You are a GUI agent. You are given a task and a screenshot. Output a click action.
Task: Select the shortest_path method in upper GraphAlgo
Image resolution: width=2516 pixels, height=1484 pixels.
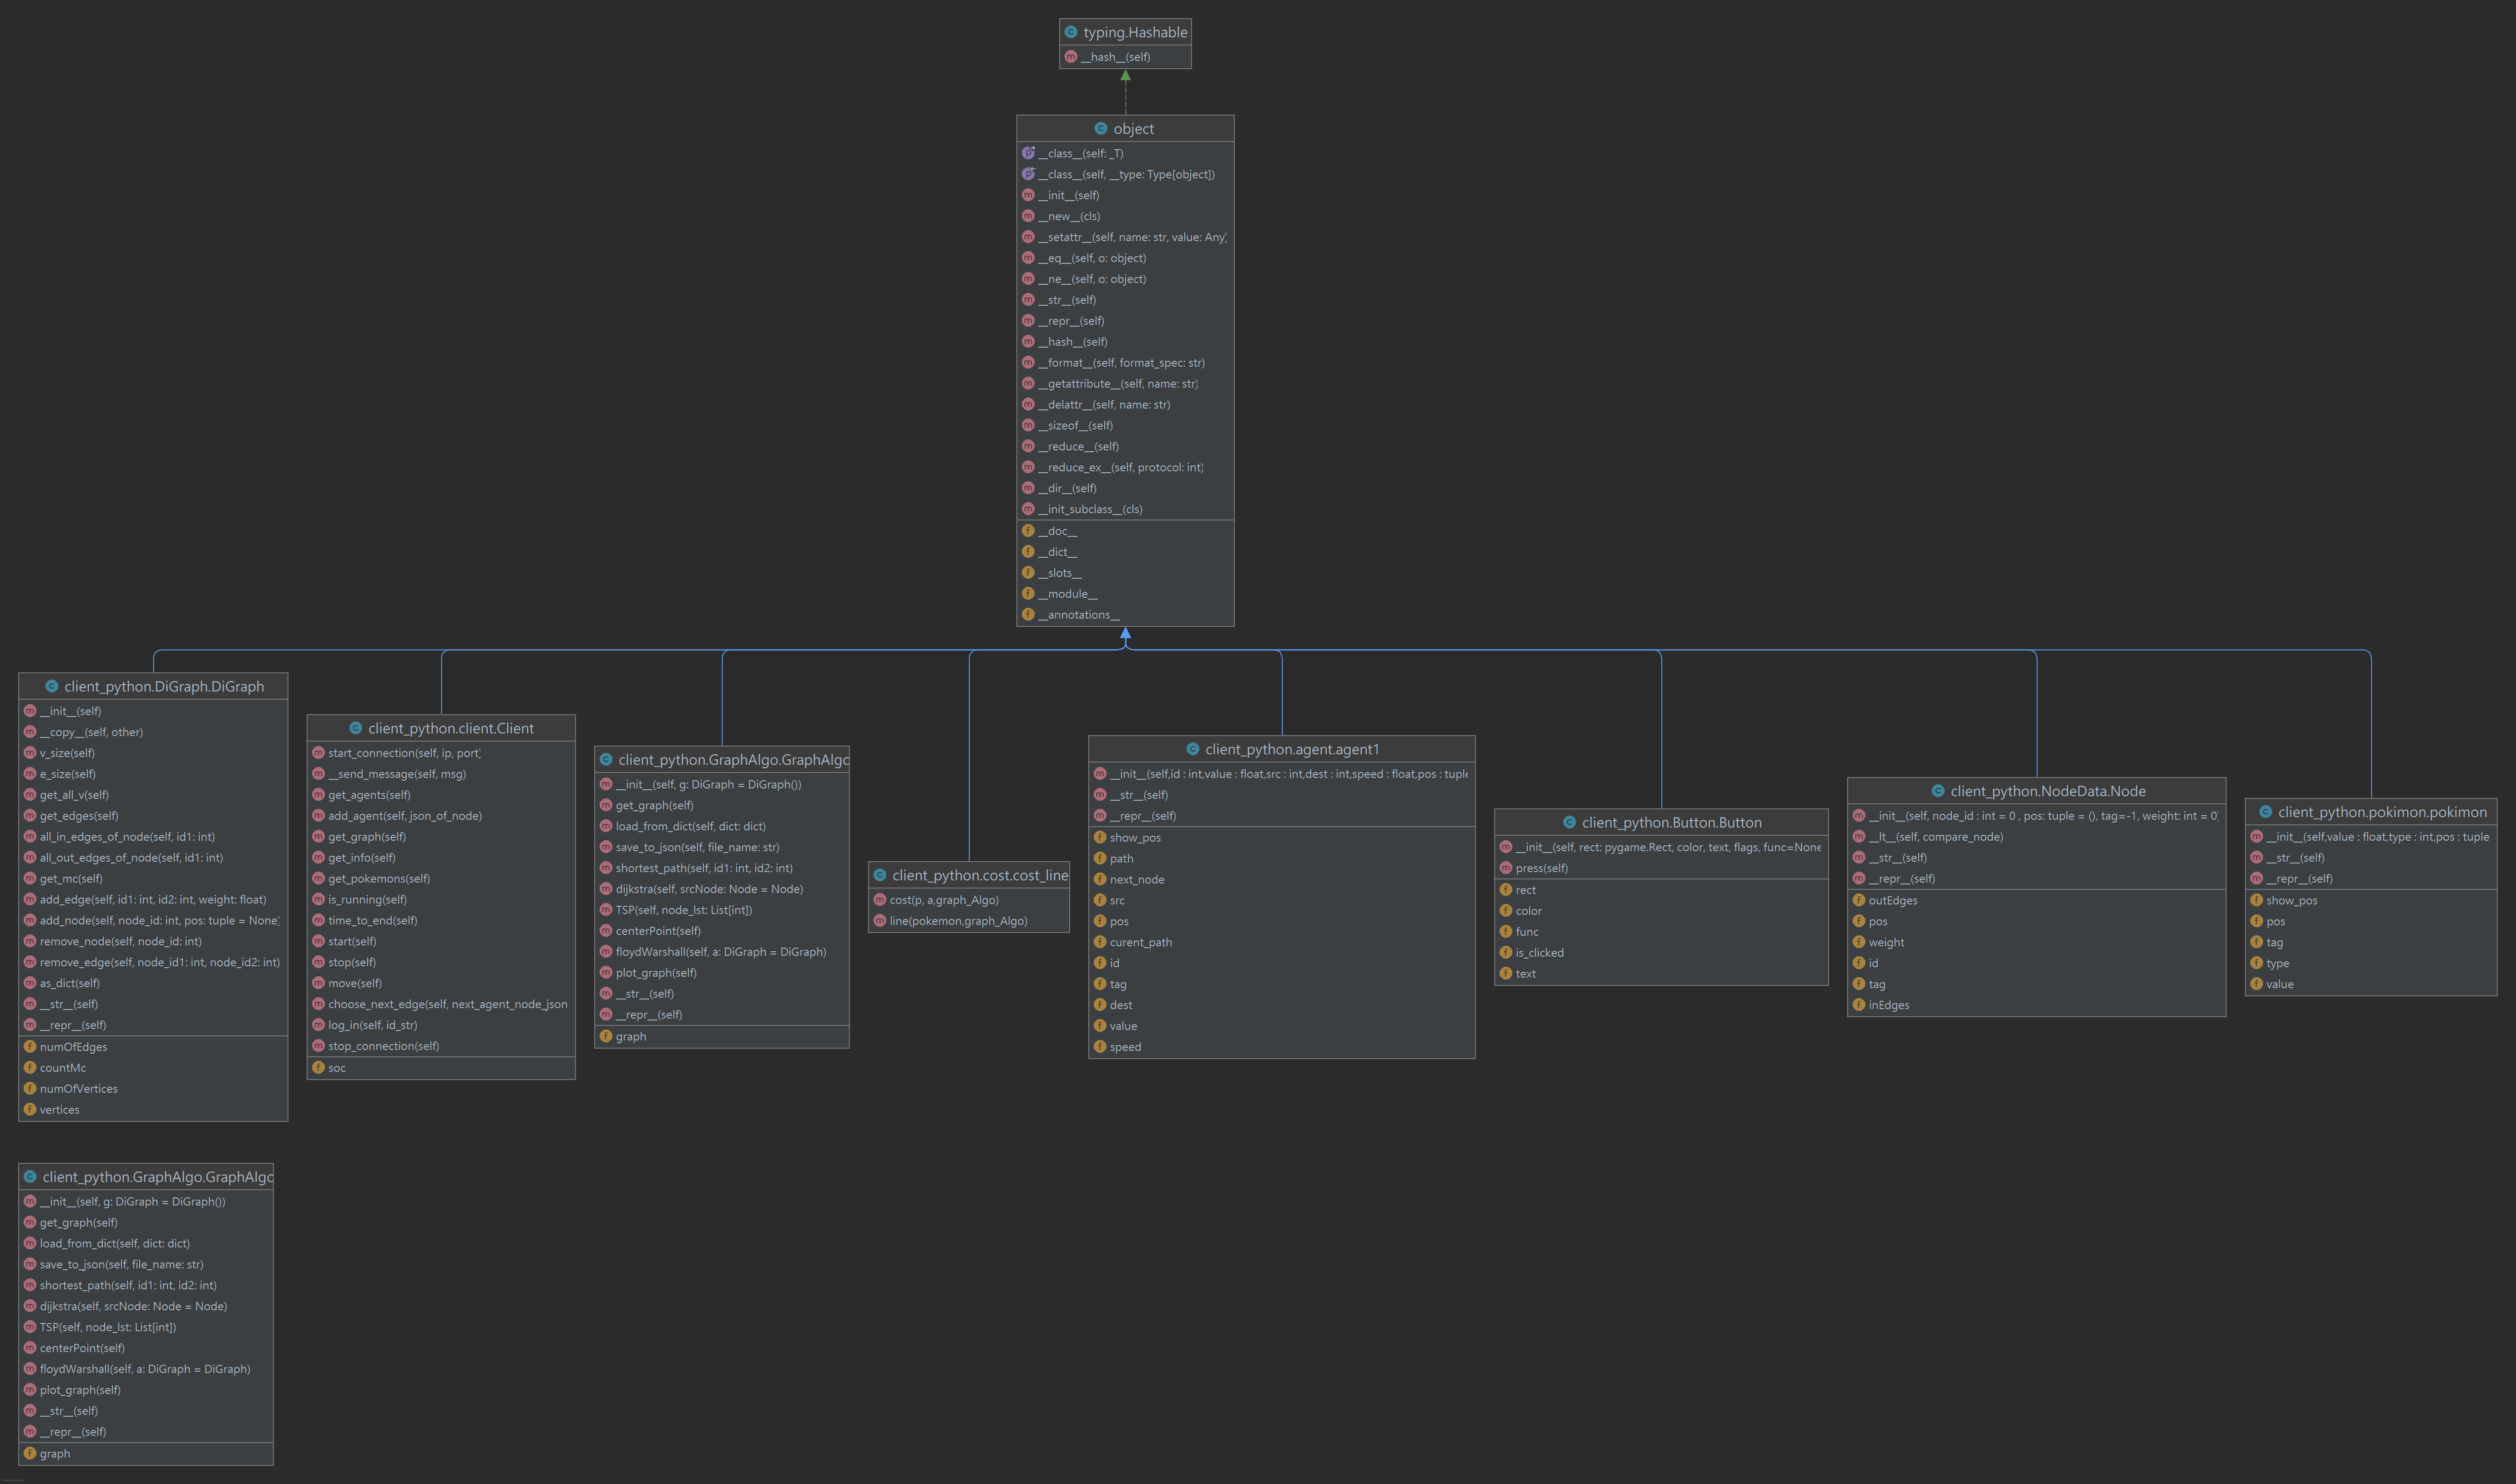(x=703, y=868)
